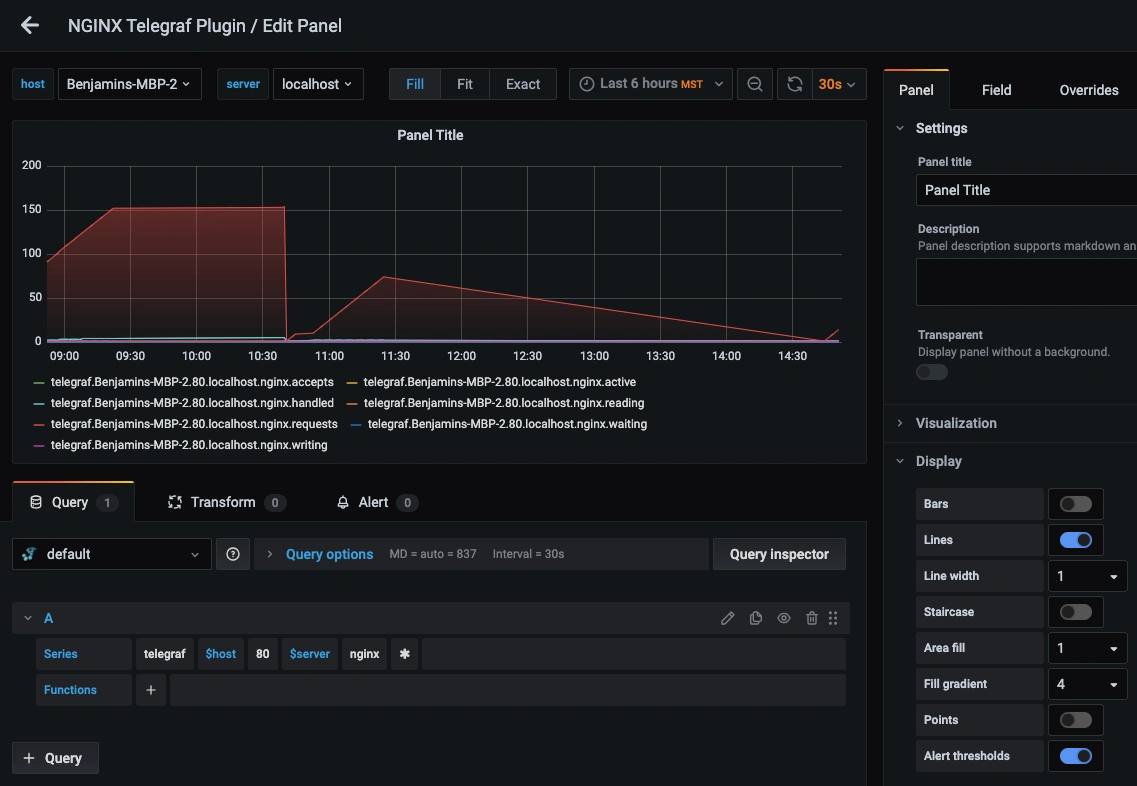Screen dimensions: 1137x786
Task: Select the Fill view mode
Action: point(415,84)
